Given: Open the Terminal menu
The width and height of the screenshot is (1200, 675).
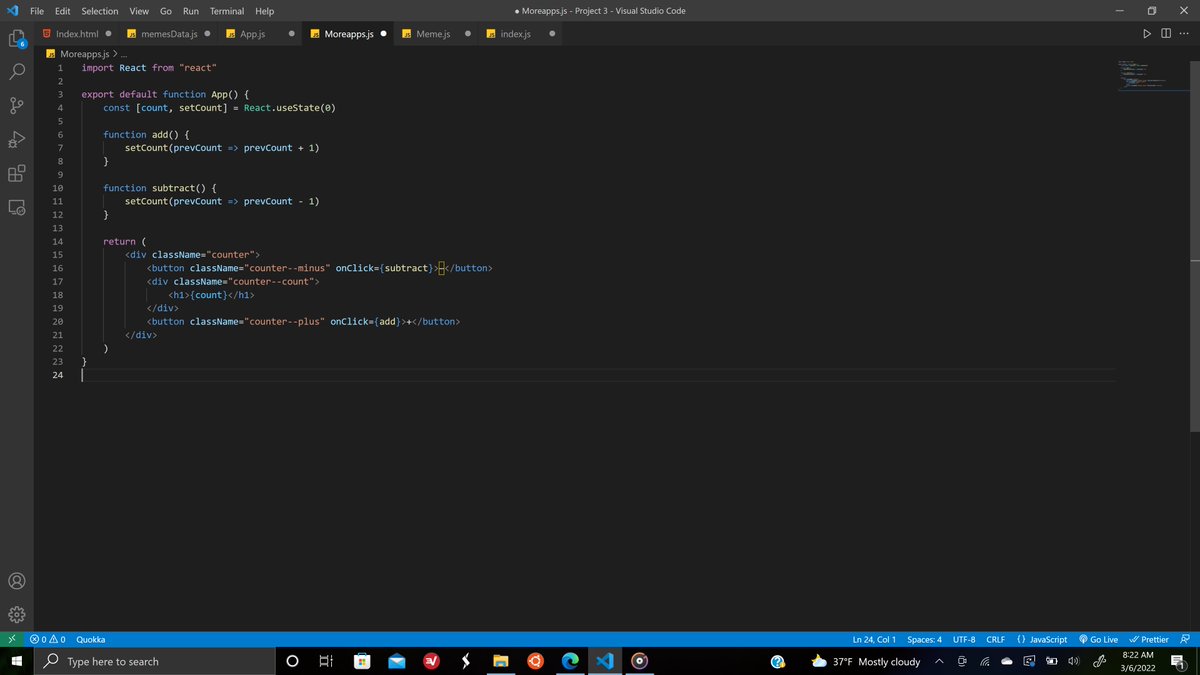Looking at the screenshot, I should point(227,10).
